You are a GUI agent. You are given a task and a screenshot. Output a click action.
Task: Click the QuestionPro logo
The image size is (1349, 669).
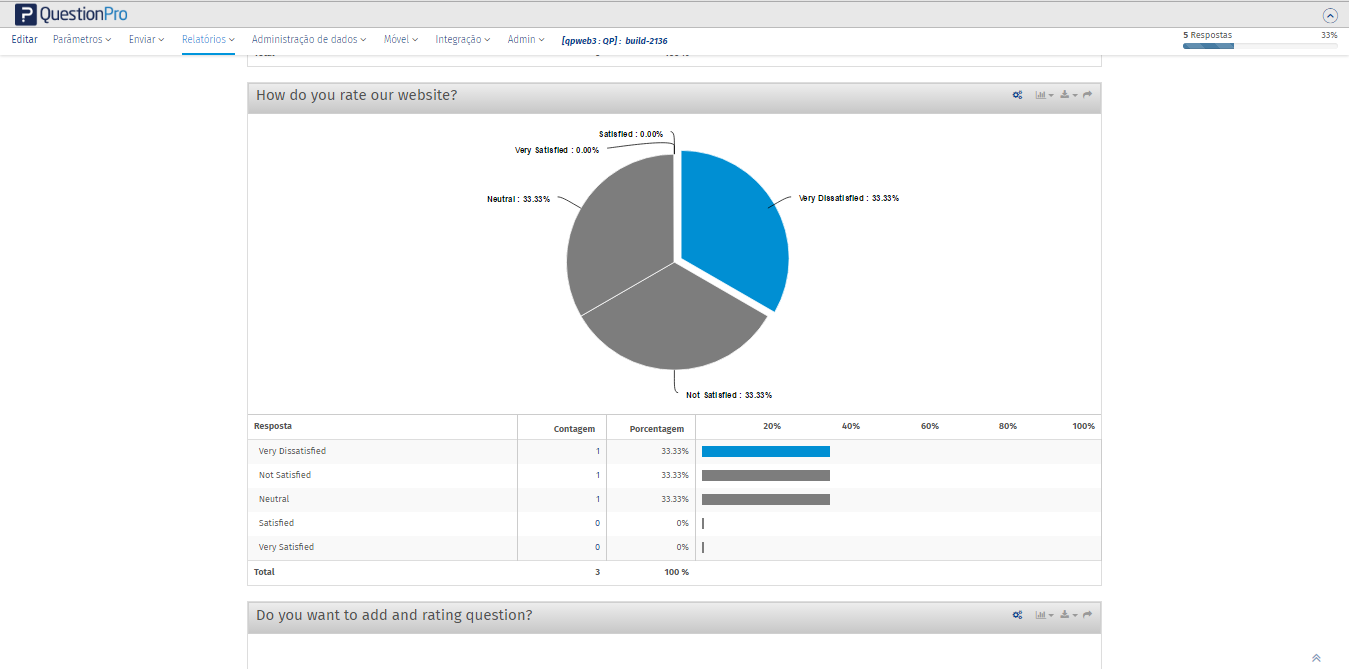click(71, 14)
